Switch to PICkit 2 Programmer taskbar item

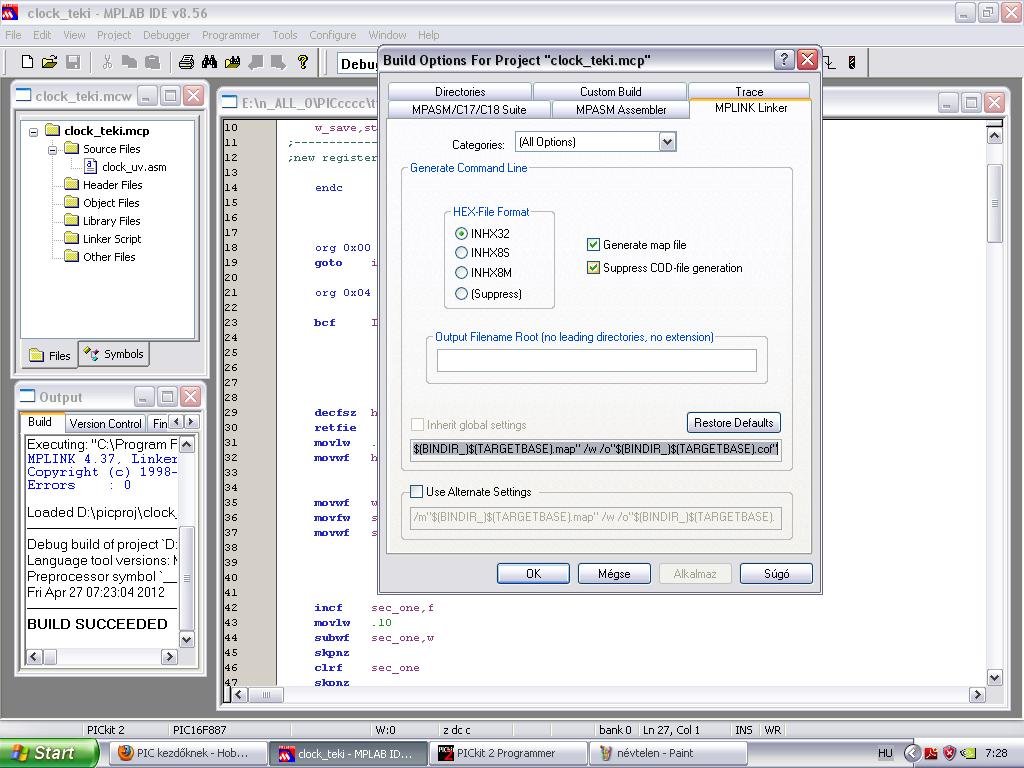coord(507,753)
